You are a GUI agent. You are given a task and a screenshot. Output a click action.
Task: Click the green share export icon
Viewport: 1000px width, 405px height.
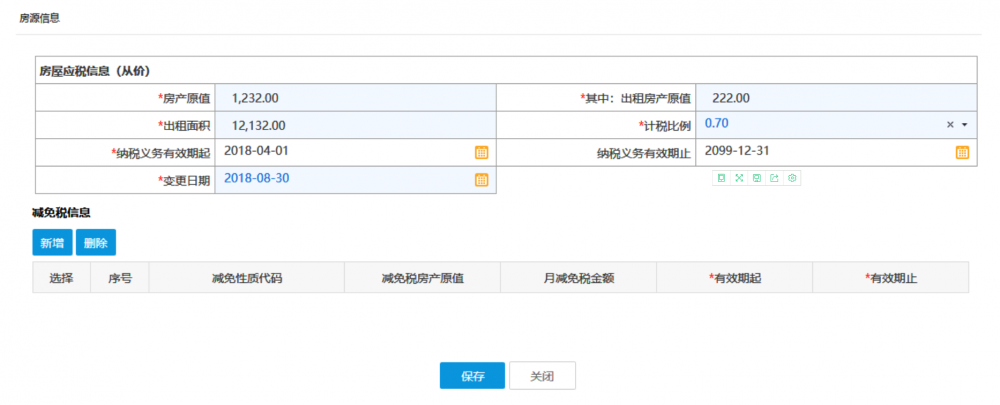[x=774, y=178]
